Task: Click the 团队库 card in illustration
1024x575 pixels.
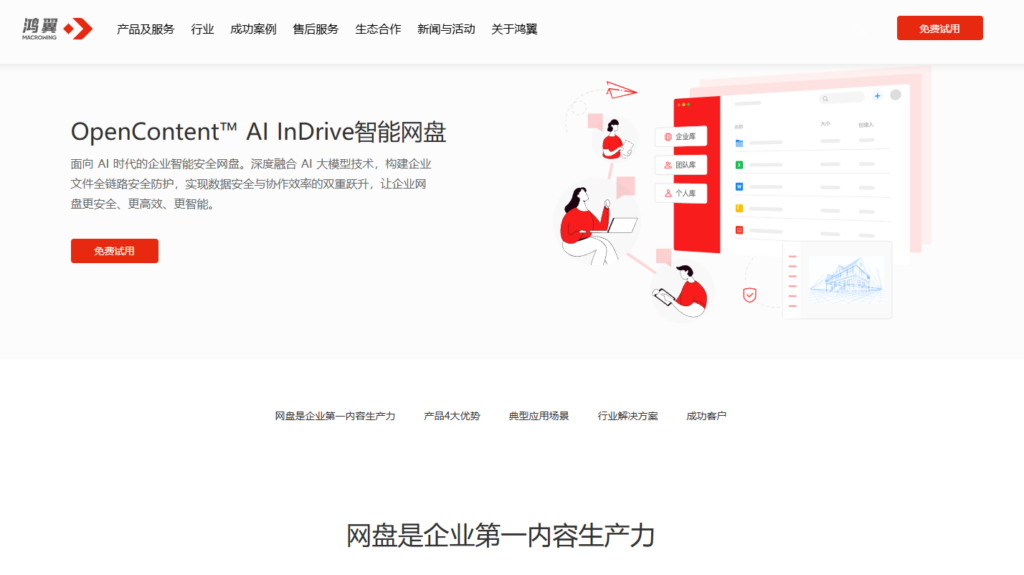Action: pyautogui.click(x=680, y=165)
